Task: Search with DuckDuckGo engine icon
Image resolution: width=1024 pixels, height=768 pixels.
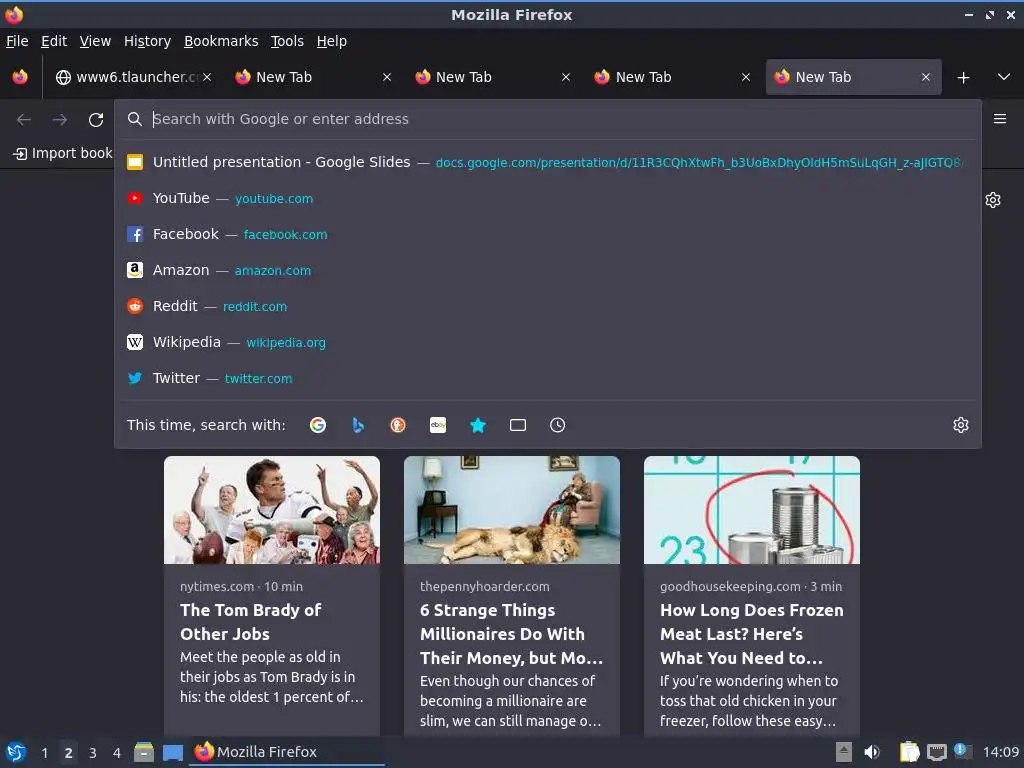Action: point(398,425)
